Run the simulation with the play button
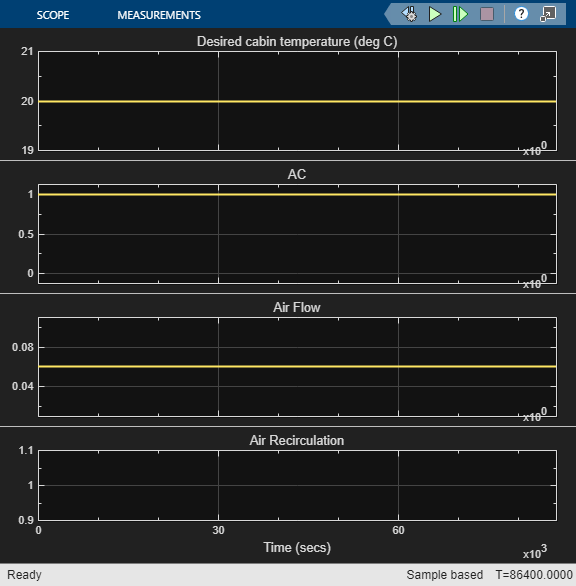The image size is (576, 586). 435,14
